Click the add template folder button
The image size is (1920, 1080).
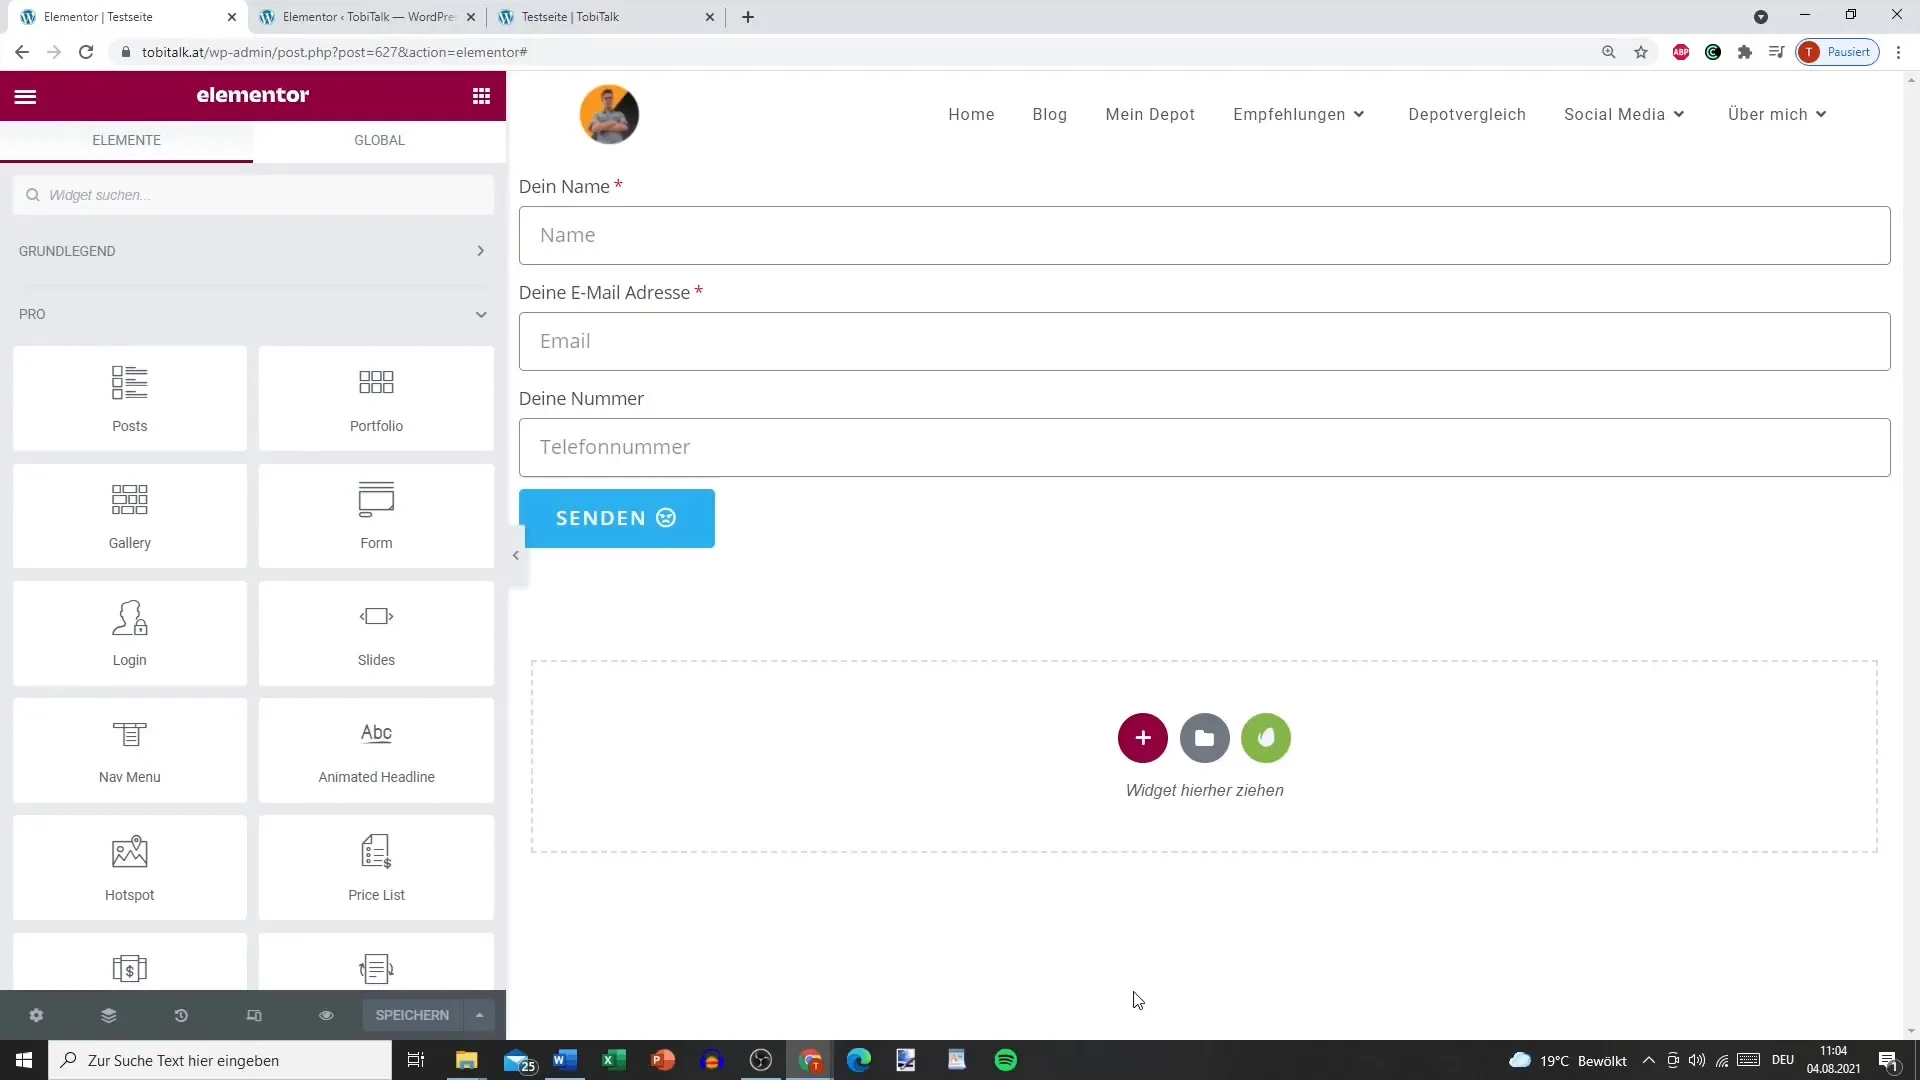point(1205,738)
